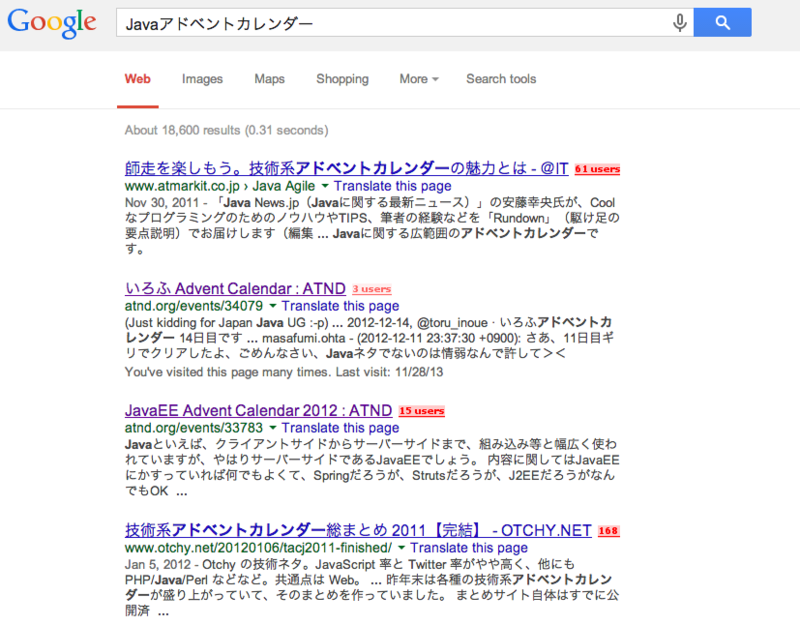Open 技術系アドベントカレンダー総まとめ 2011 OTCHY.NET link
The height and width of the screenshot is (625, 800).
(x=358, y=530)
